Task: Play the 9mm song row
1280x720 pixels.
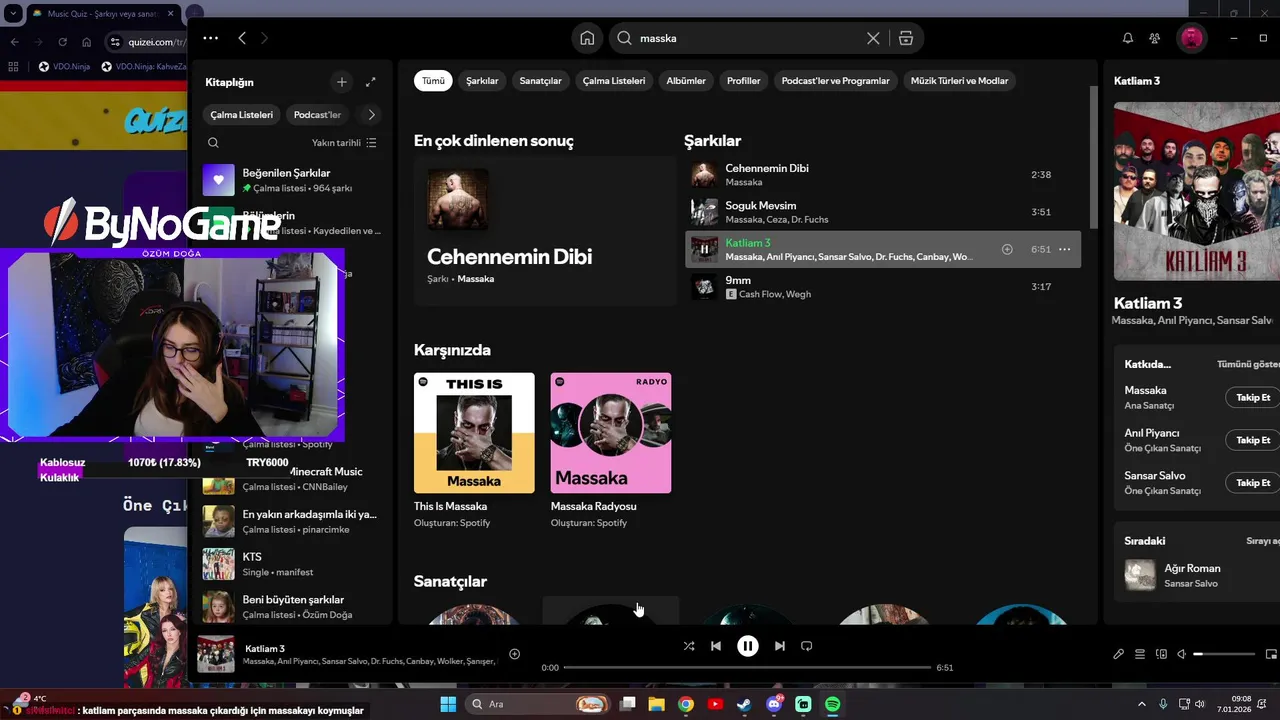Action: 883,287
